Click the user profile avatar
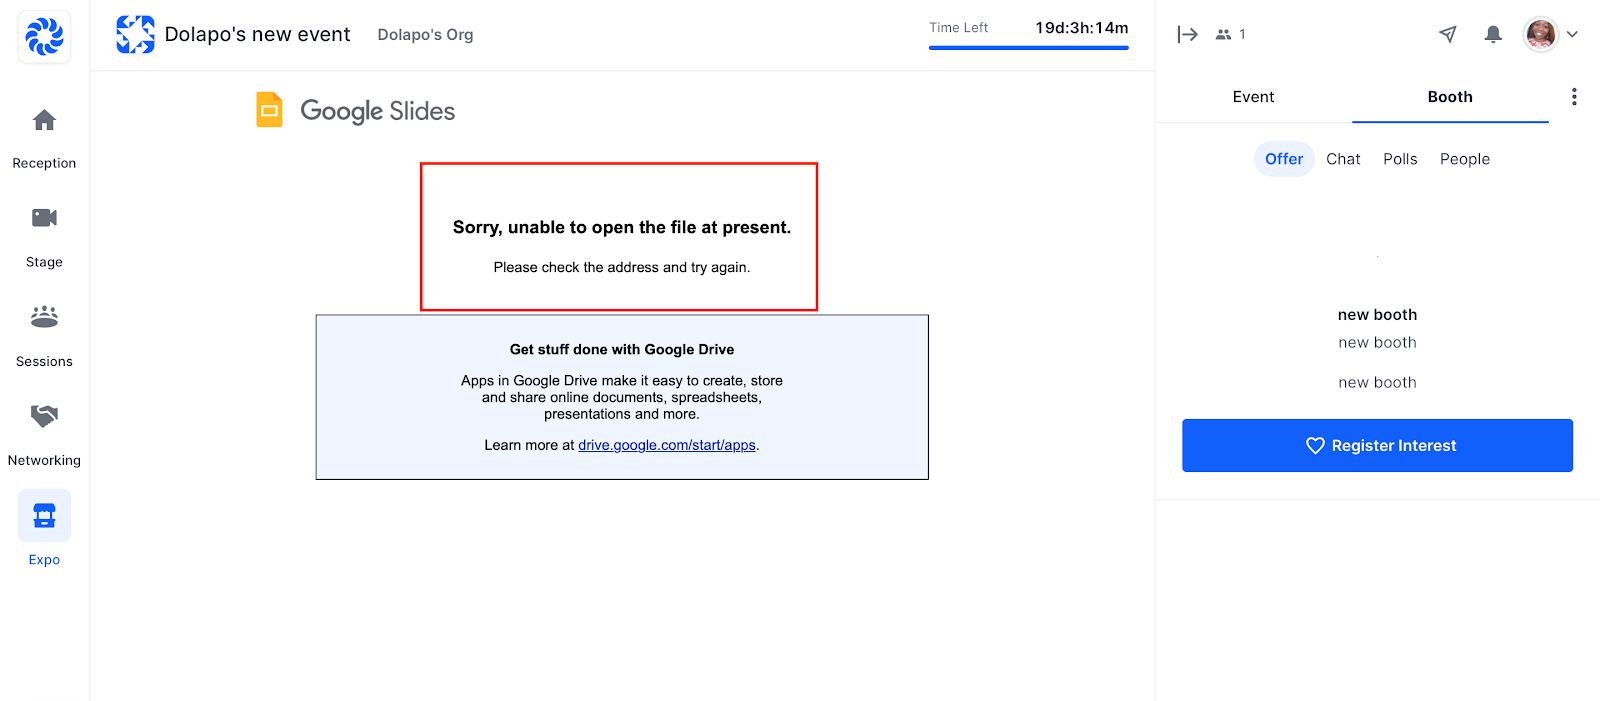The height and width of the screenshot is (701, 1600). (x=1541, y=34)
